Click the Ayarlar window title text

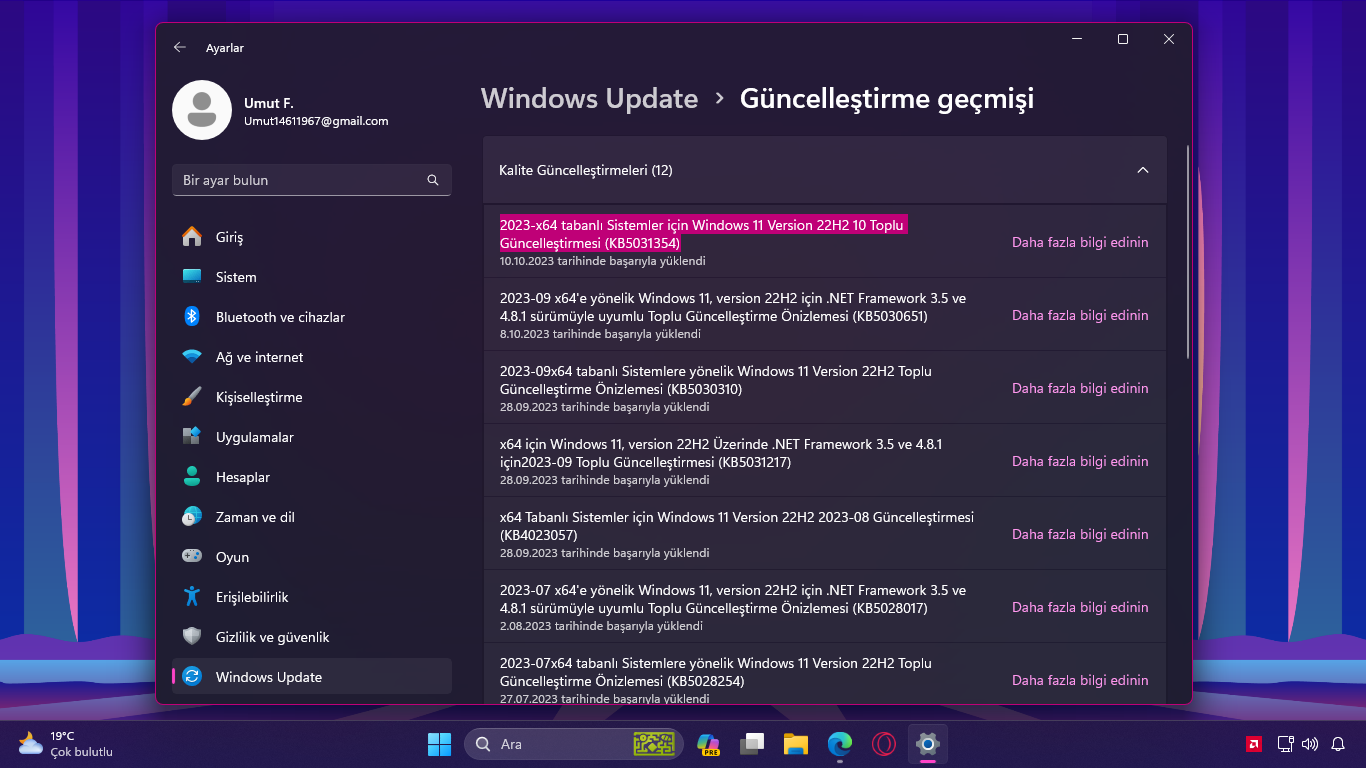pyautogui.click(x=225, y=48)
